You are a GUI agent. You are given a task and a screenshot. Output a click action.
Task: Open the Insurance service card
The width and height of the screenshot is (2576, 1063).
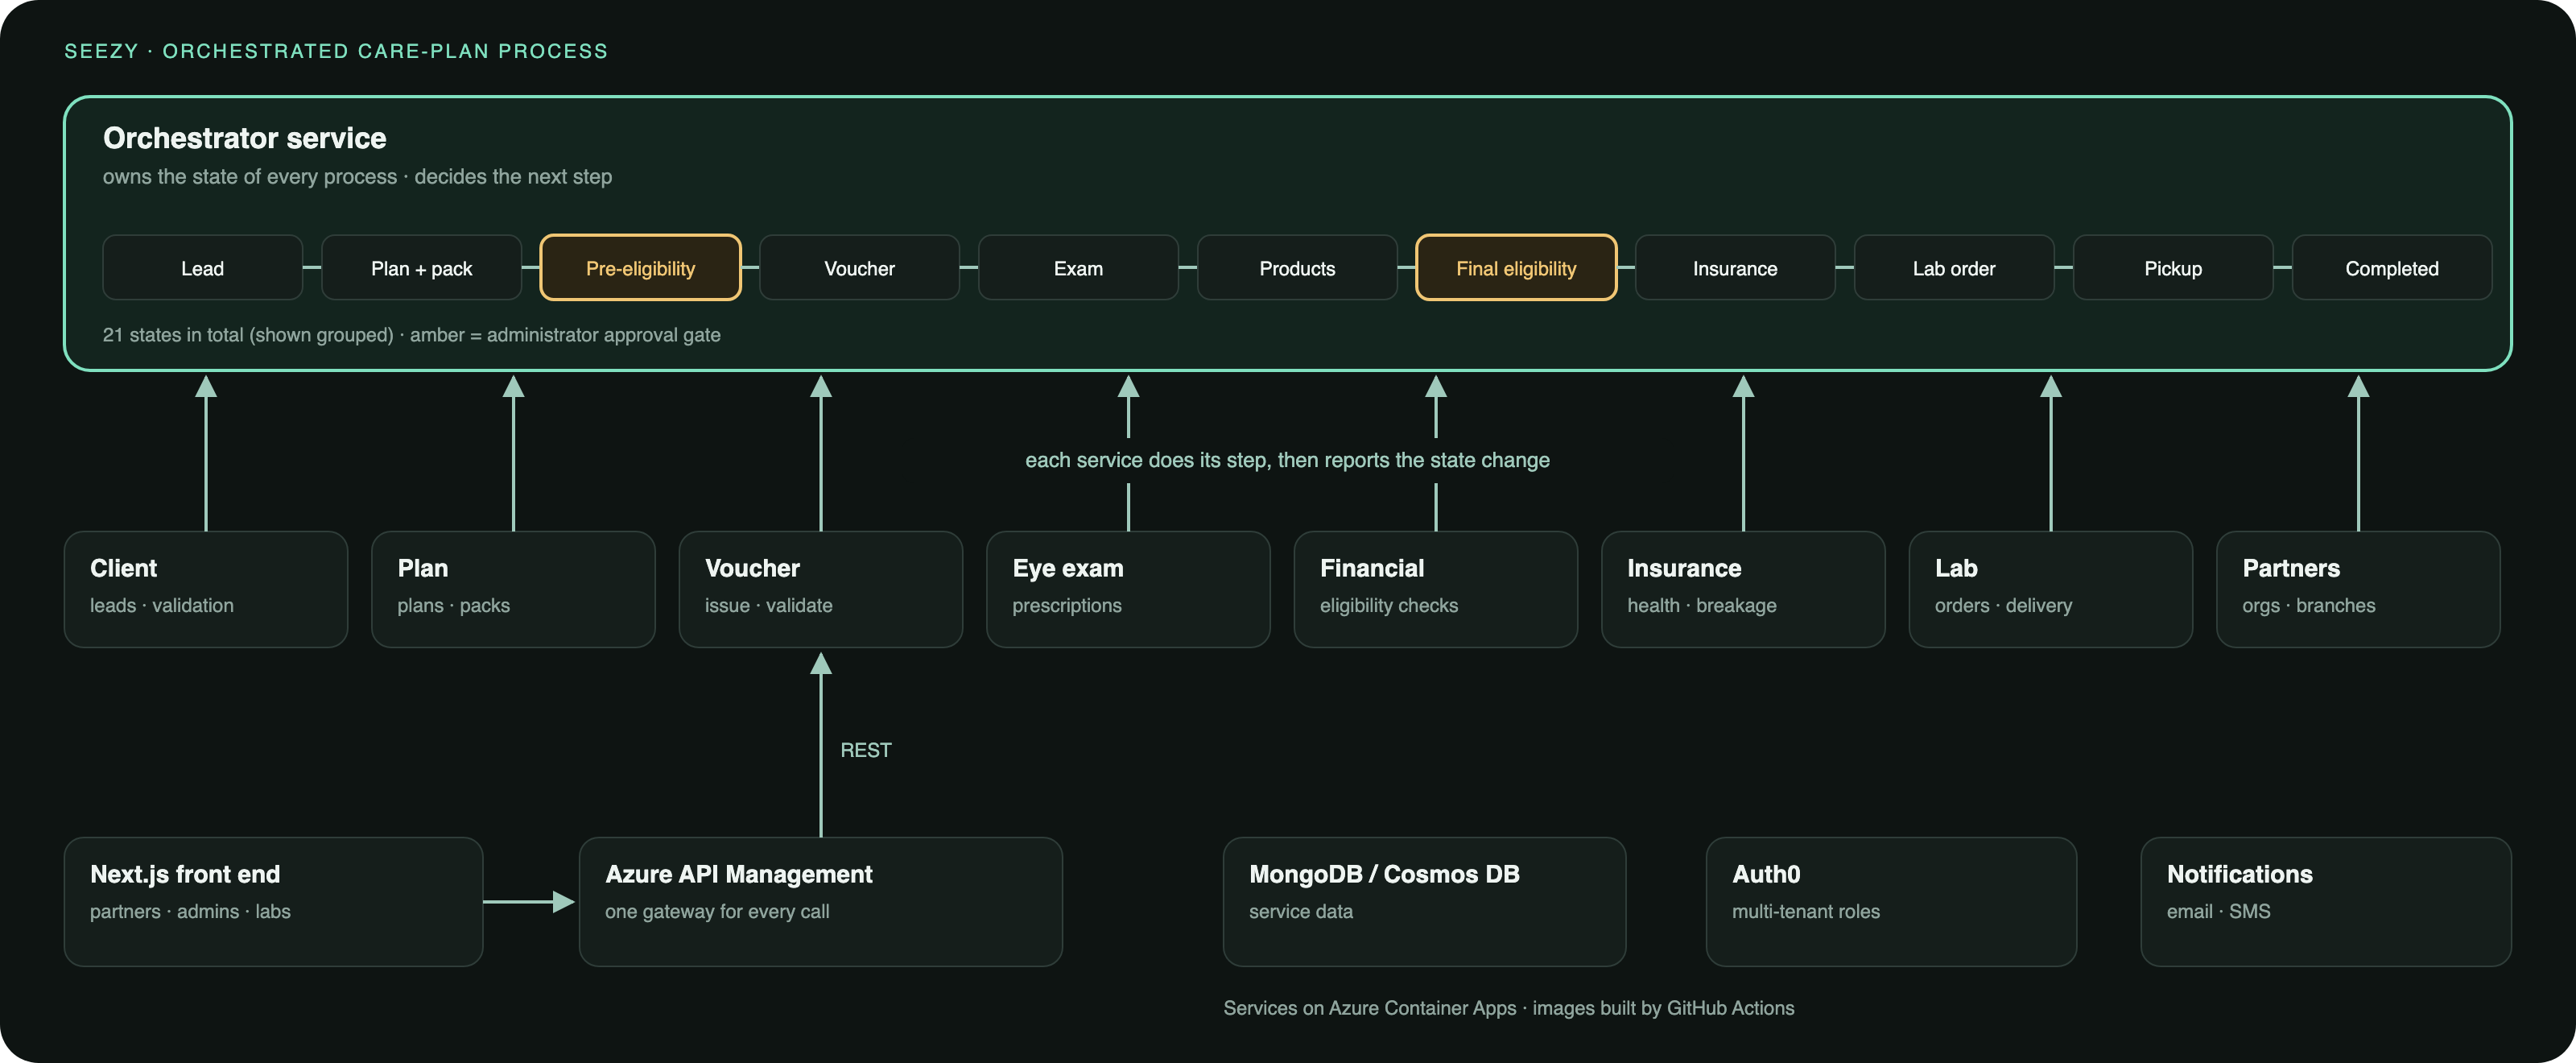(x=1743, y=589)
